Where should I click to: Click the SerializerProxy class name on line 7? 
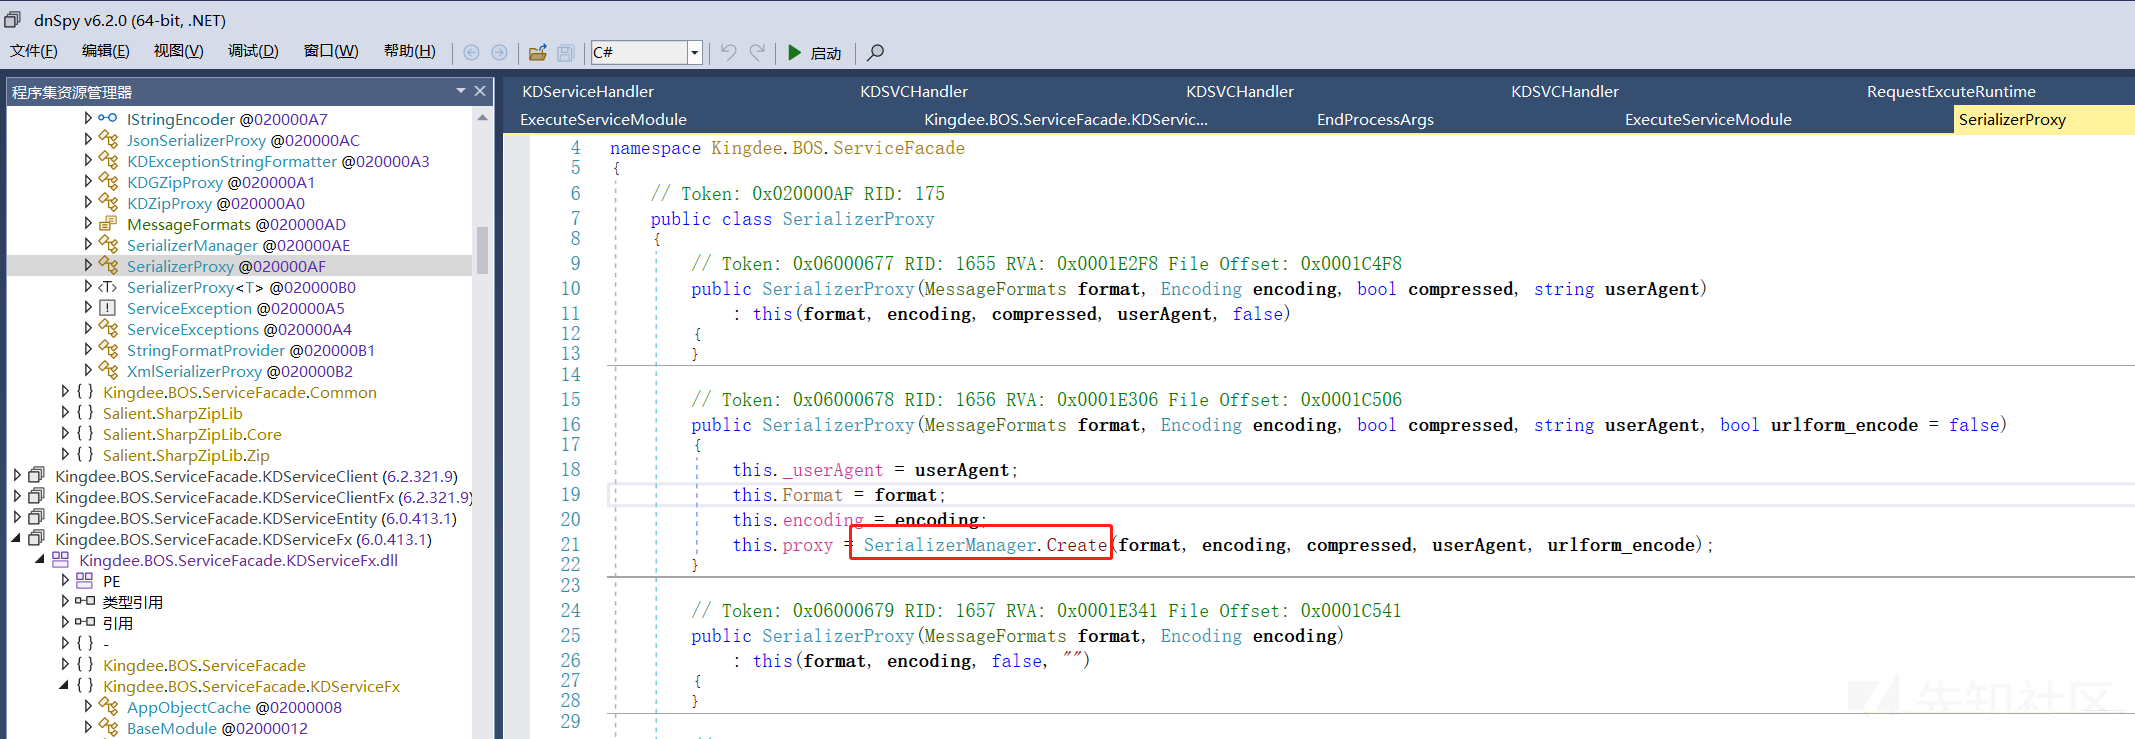(858, 219)
